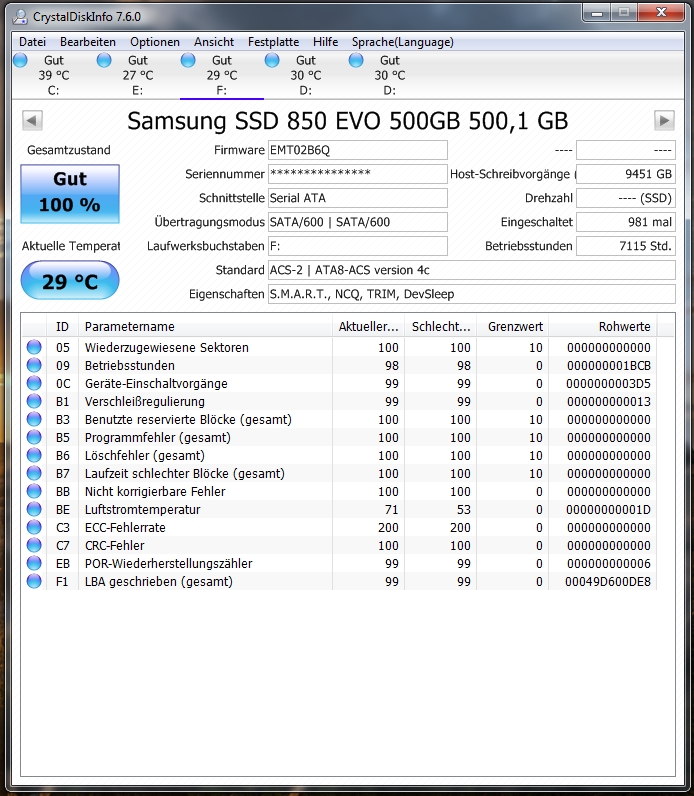This screenshot has height=796, width=694.
Task: Click status orb for drive F:
Action: (188, 60)
